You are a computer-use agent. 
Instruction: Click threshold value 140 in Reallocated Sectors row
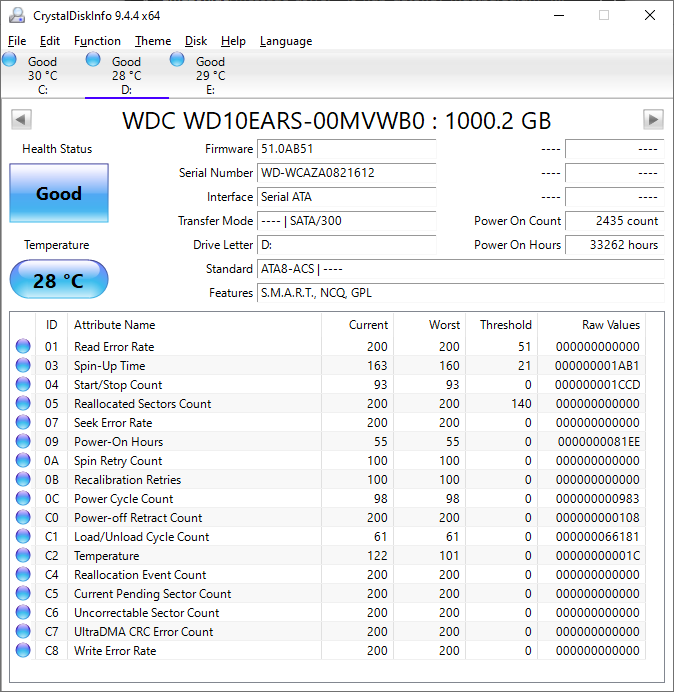click(x=521, y=403)
